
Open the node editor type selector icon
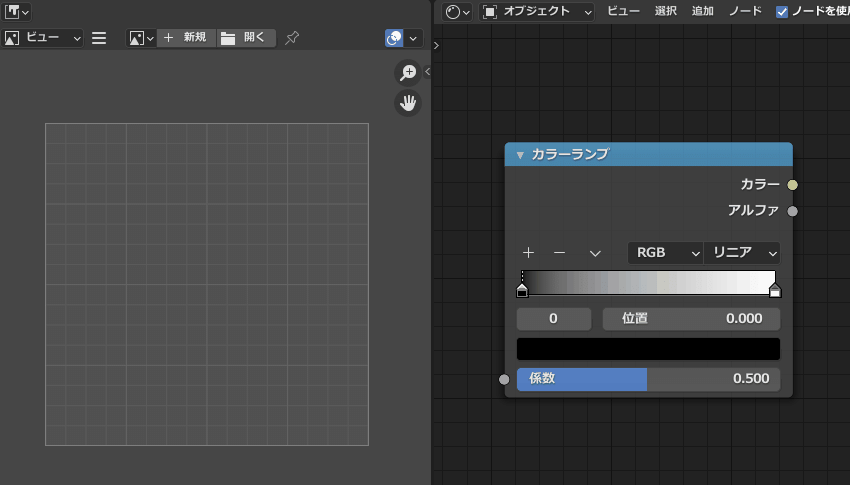coord(458,12)
